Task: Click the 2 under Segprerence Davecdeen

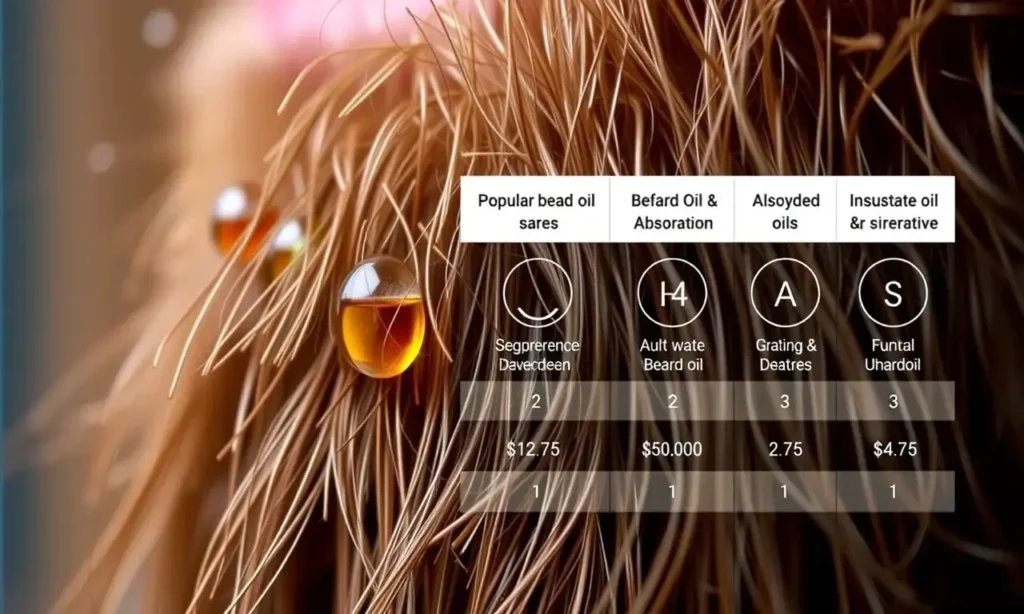Action: 536,402
